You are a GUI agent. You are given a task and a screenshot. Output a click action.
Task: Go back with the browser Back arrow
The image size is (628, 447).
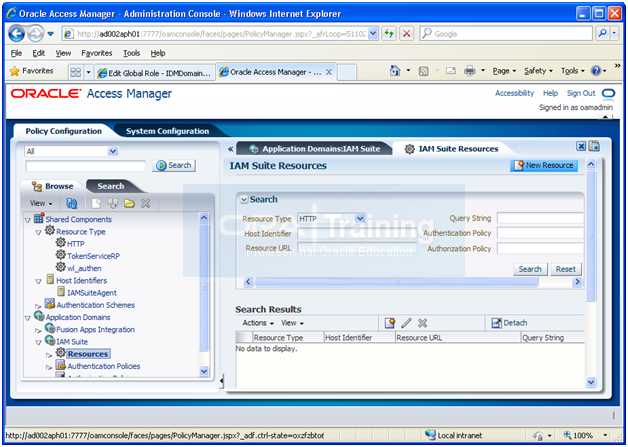click(x=17, y=34)
